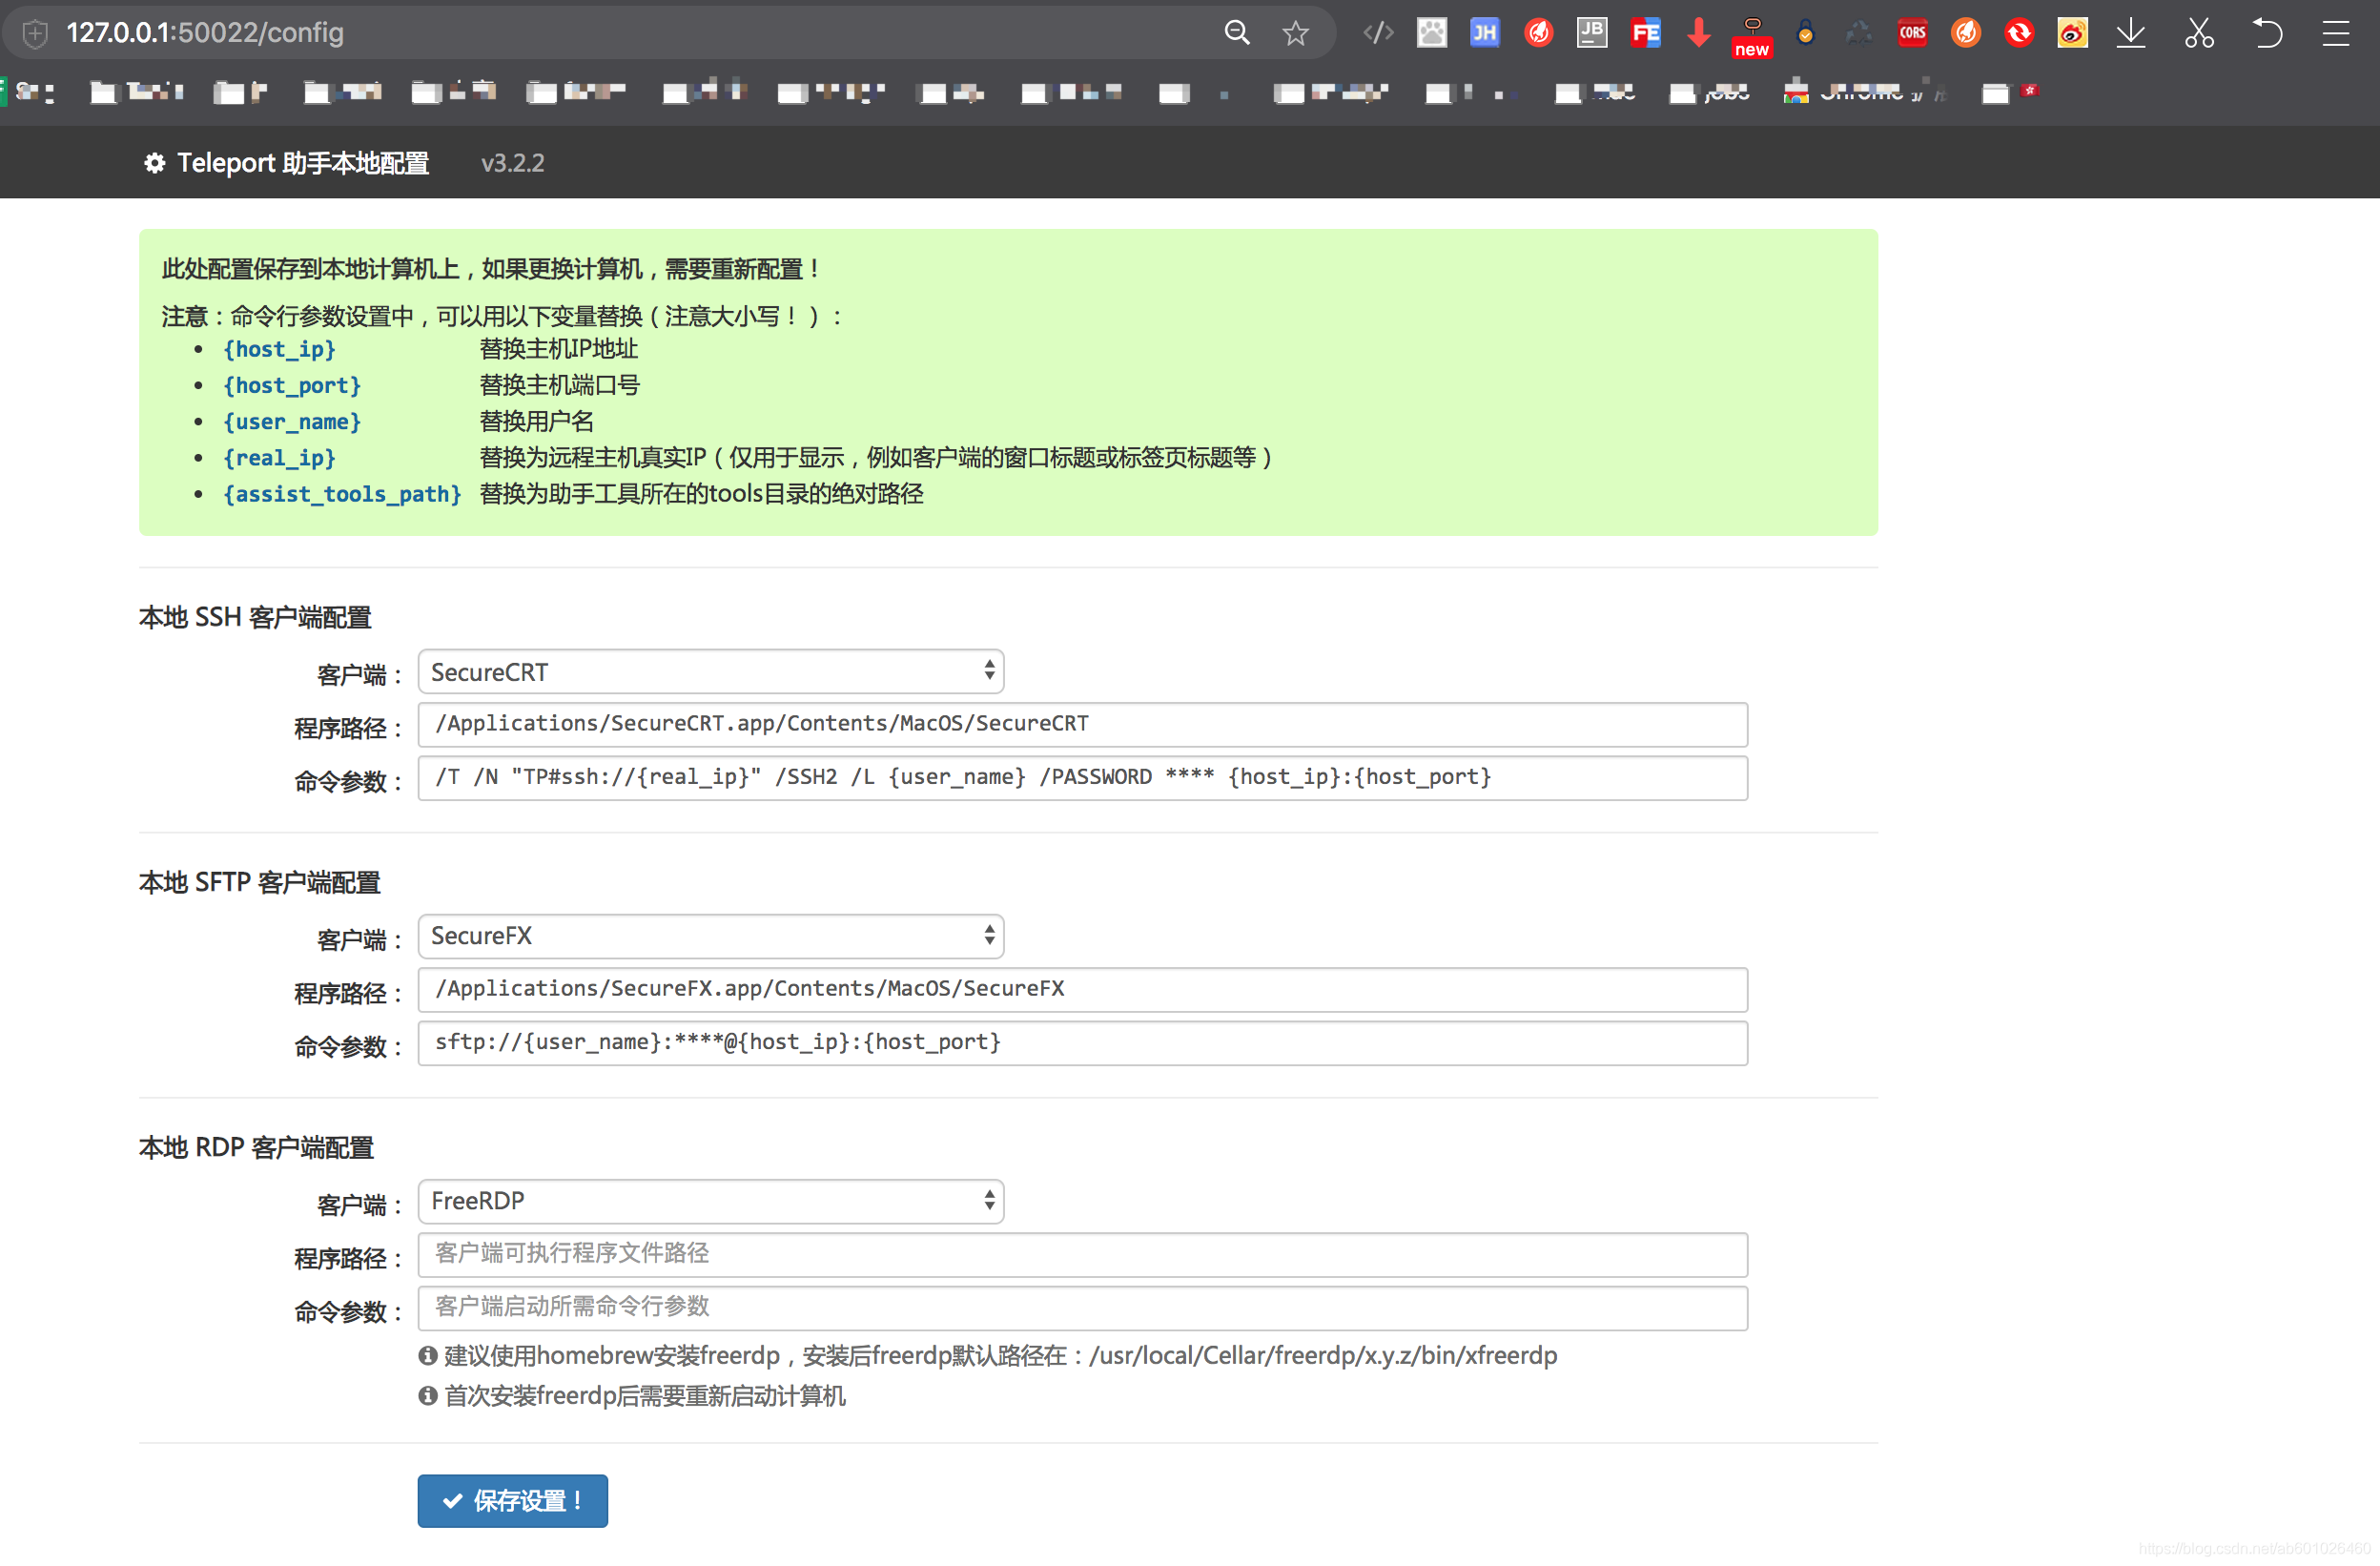Open the FE helper extension
Screen dimensions: 2380x1566
point(1645,33)
